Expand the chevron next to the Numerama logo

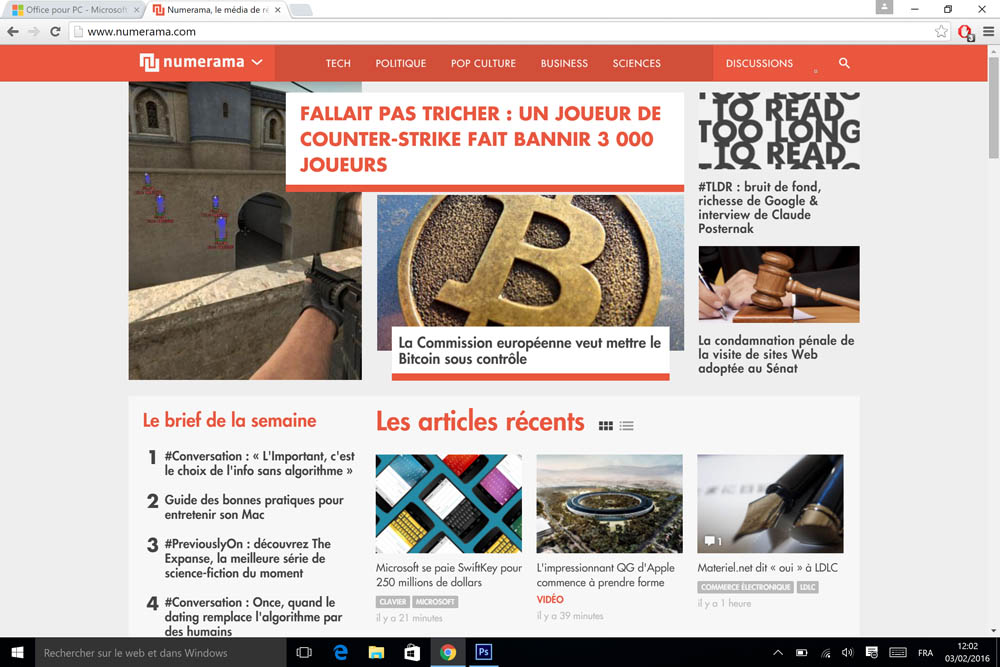pyautogui.click(x=257, y=62)
